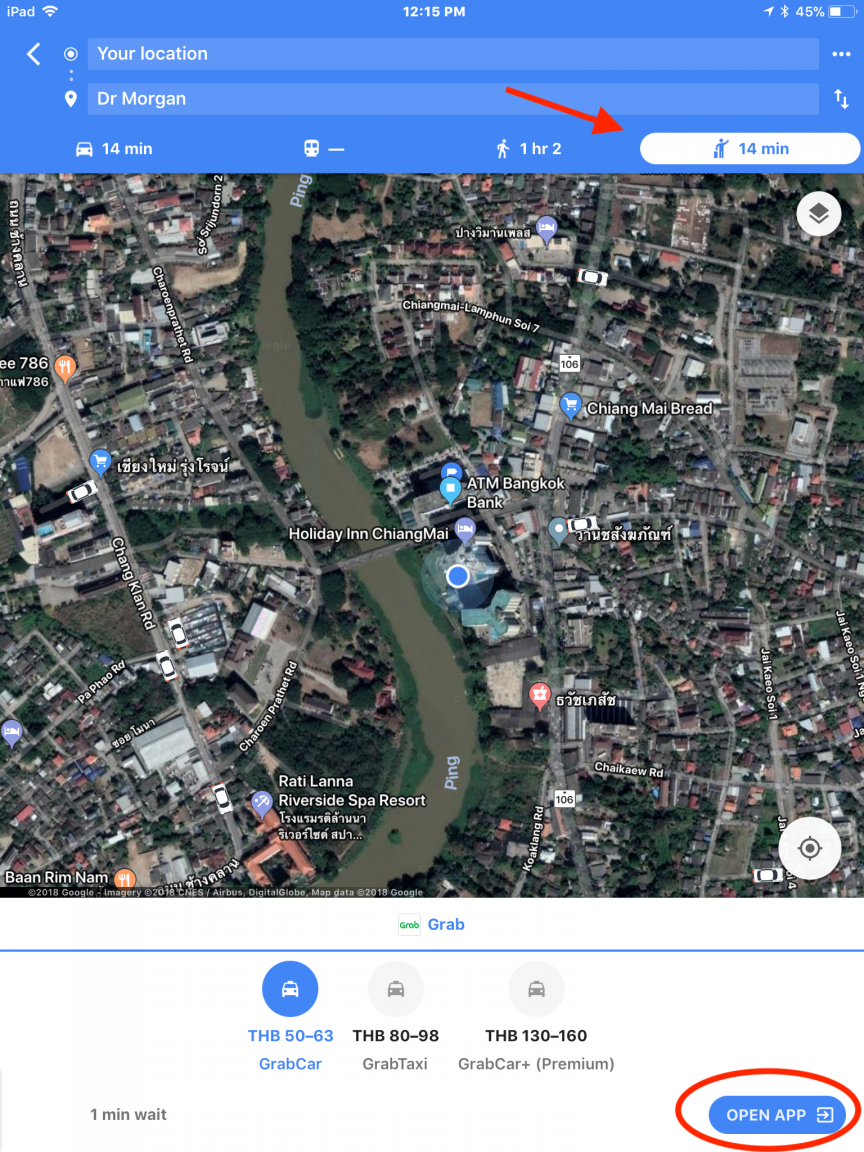Select the วานิชสังฆภัณฑ์ place marker
Screen dimensions: 864x1152
point(558,530)
